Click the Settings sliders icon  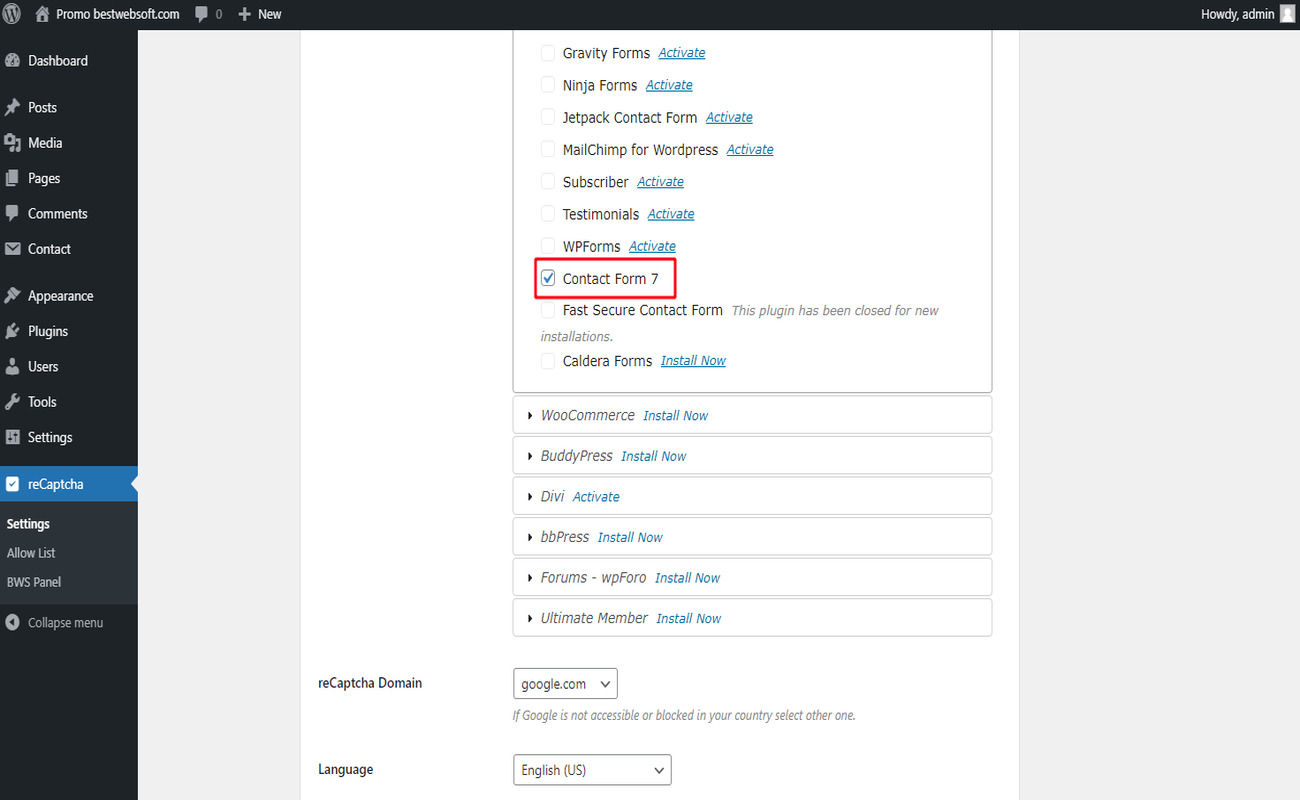13,438
